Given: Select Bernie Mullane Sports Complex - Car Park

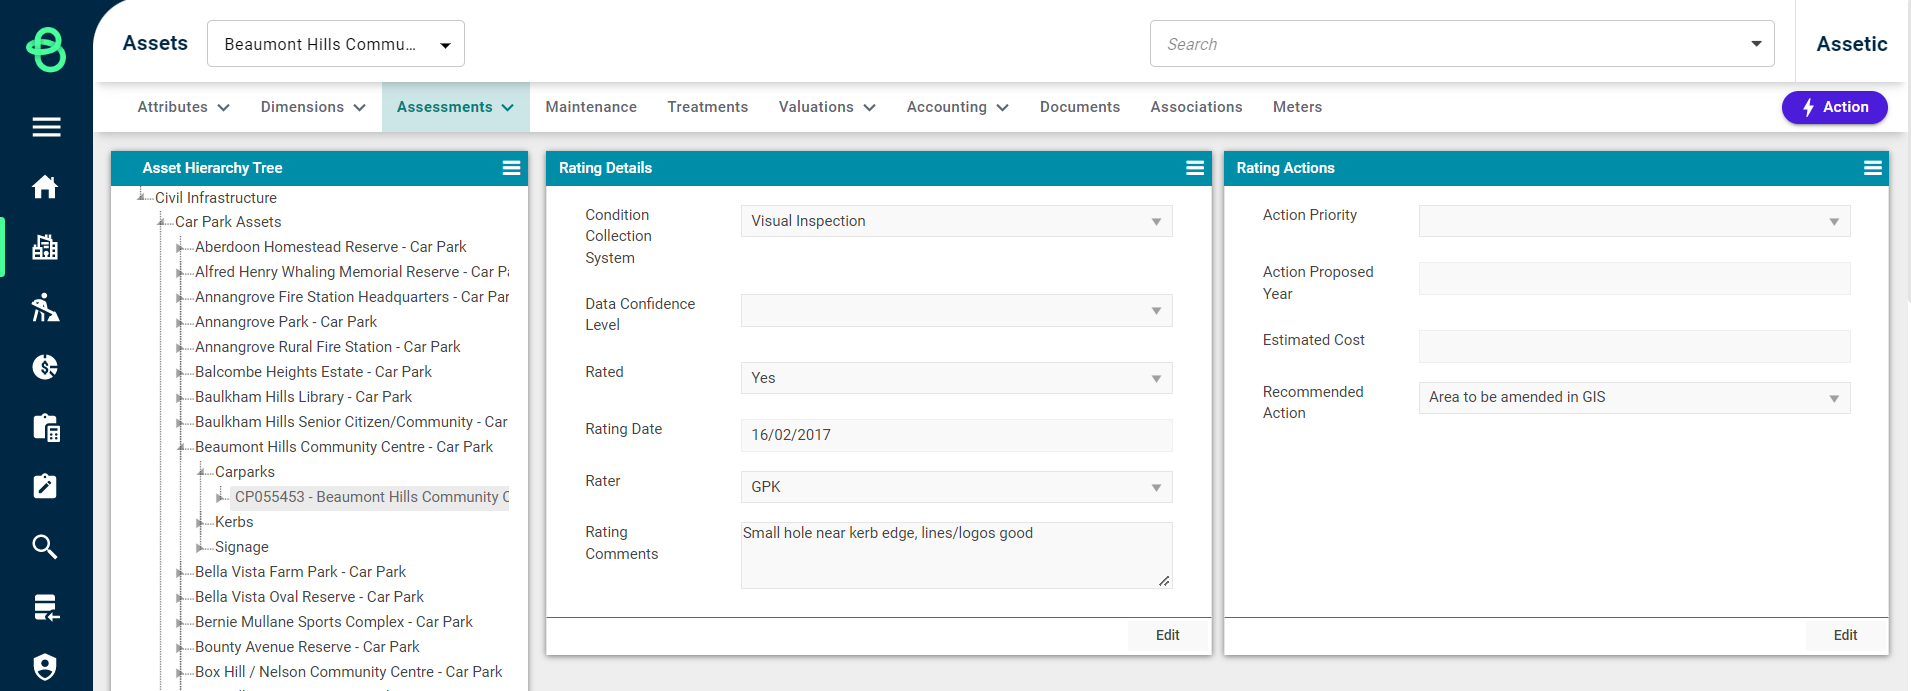Looking at the screenshot, I should click(334, 622).
